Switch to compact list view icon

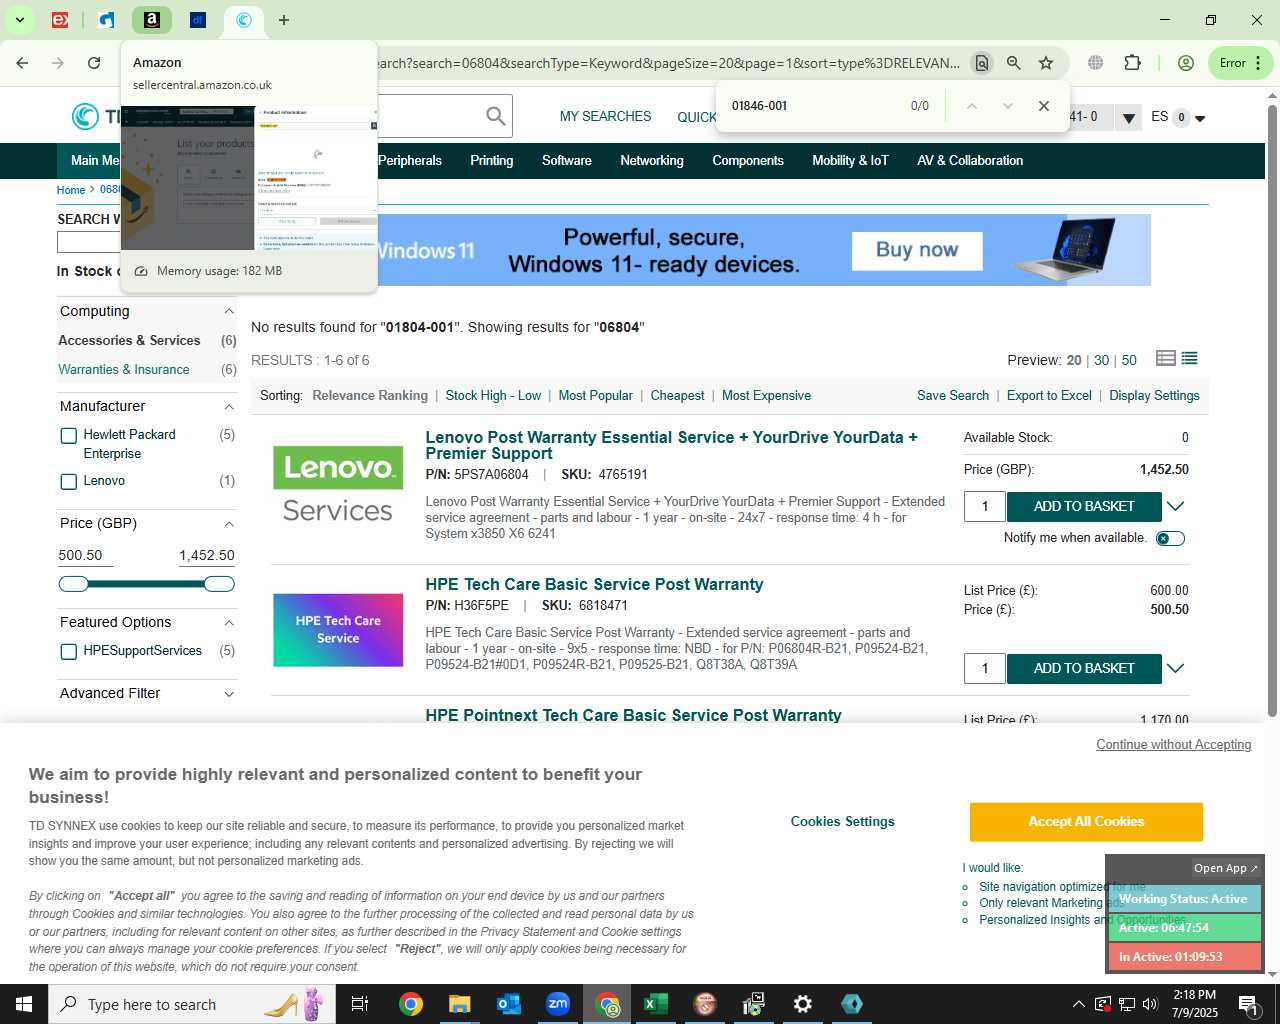pyautogui.click(x=1189, y=358)
